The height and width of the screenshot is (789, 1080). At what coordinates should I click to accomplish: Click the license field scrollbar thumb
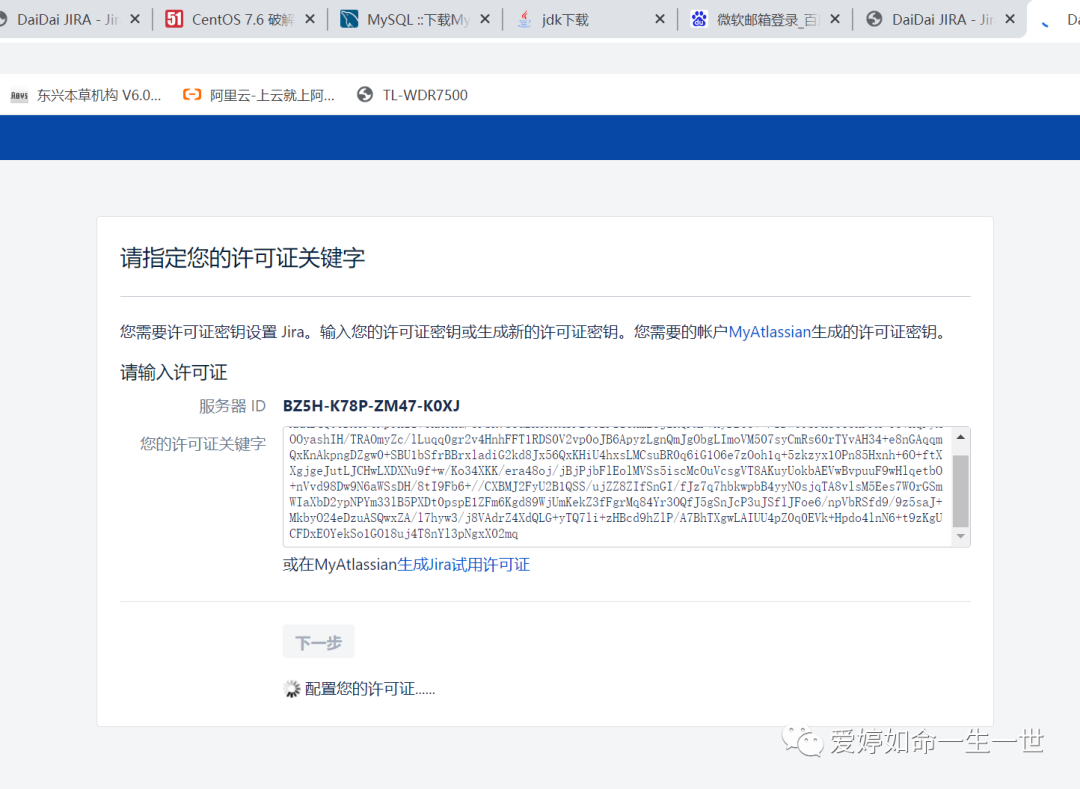coord(961,490)
